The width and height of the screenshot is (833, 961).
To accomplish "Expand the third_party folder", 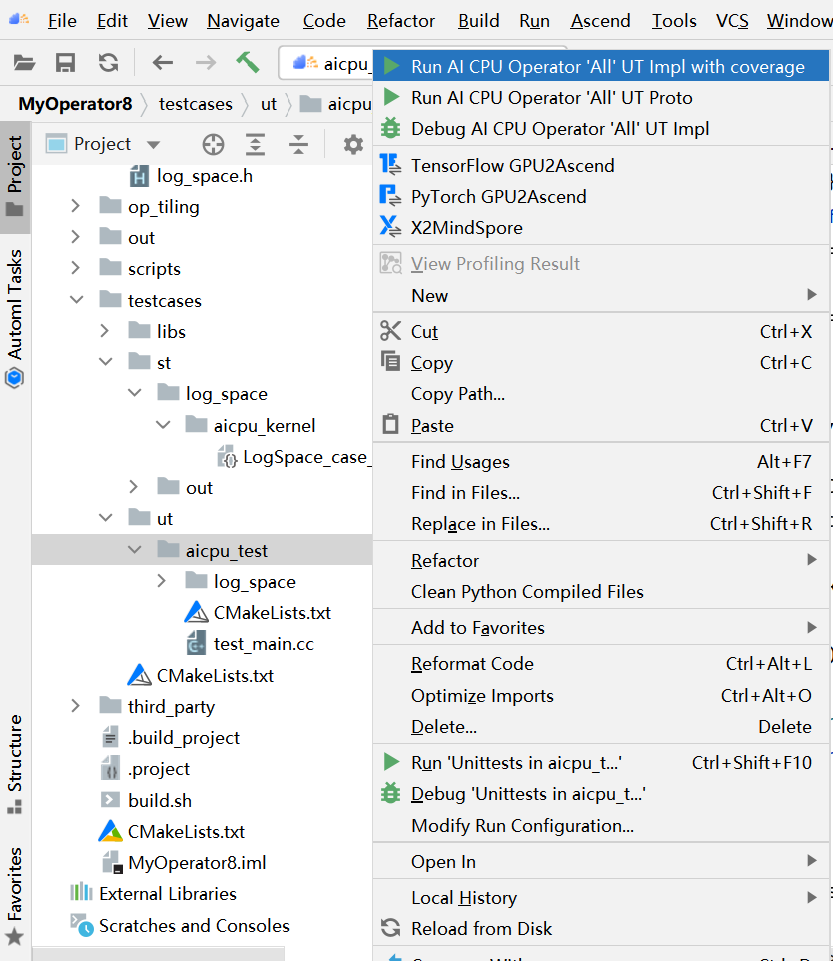I will point(75,706).
